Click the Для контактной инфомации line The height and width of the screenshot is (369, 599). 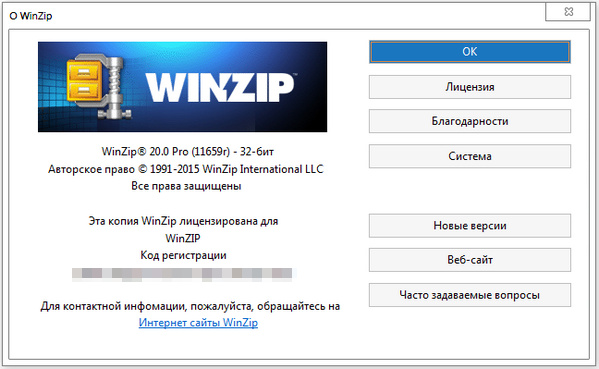[x=190, y=306]
